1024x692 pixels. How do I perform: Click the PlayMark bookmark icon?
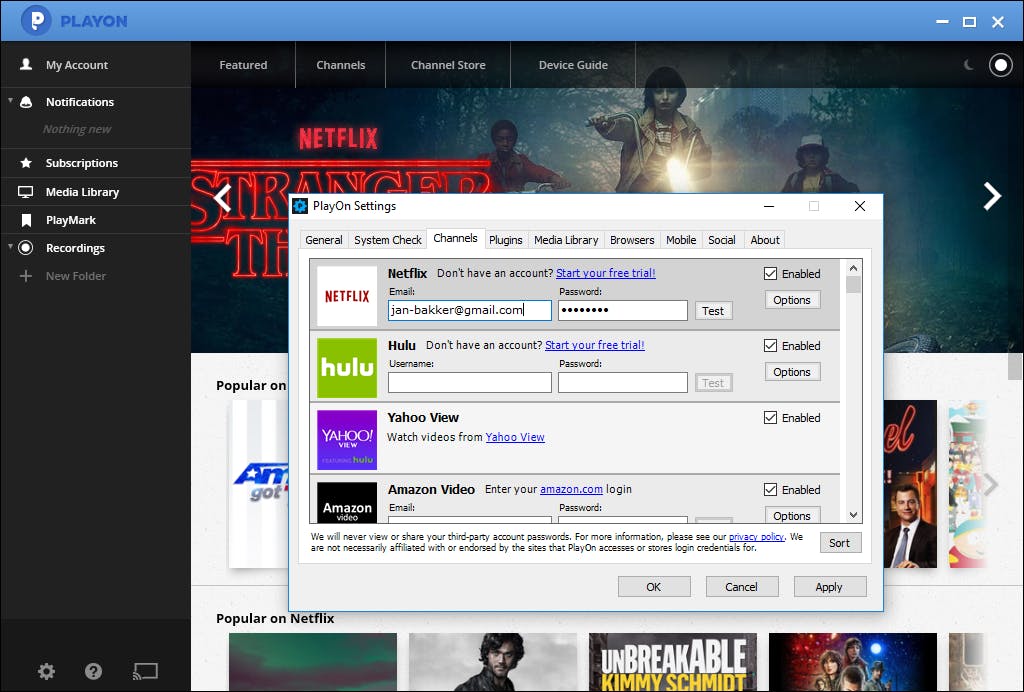(x=26, y=220)
